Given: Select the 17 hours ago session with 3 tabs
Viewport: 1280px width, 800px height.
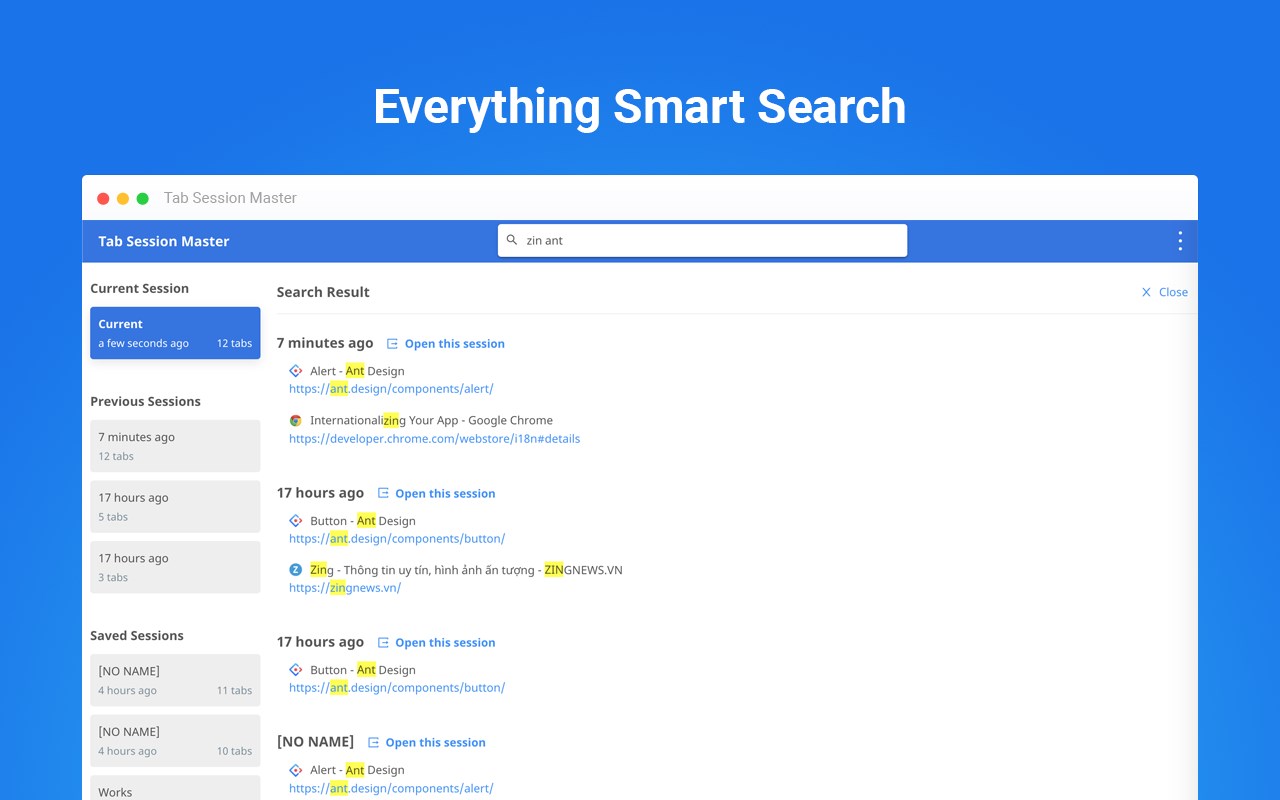Looking at the screenshot, I should coord(175,567).
